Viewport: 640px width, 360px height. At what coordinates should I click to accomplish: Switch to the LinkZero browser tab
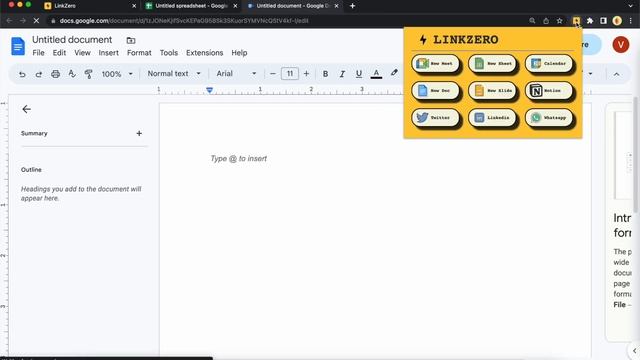[x=90, y=6]
